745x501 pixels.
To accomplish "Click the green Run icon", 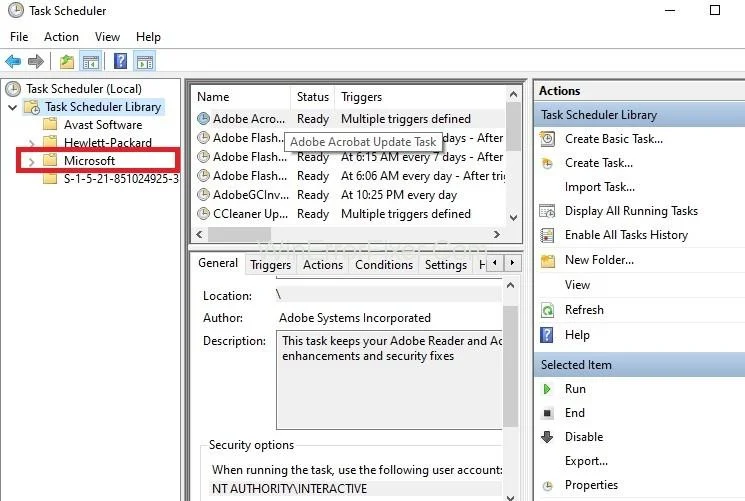I will [x=547, y=389].
